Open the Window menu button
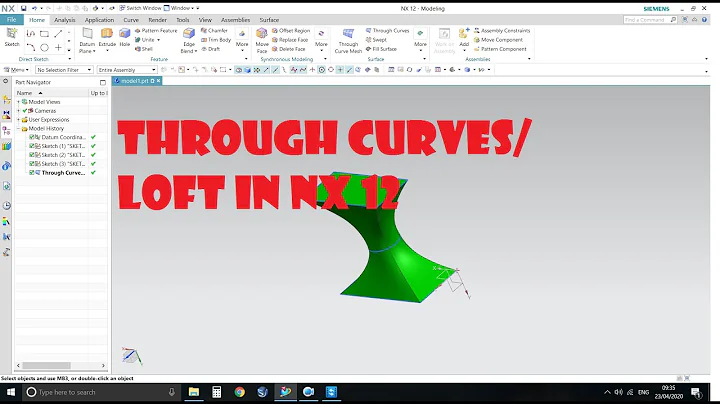The width and height of the screenshot is (720, 404). tap(180, 8)
